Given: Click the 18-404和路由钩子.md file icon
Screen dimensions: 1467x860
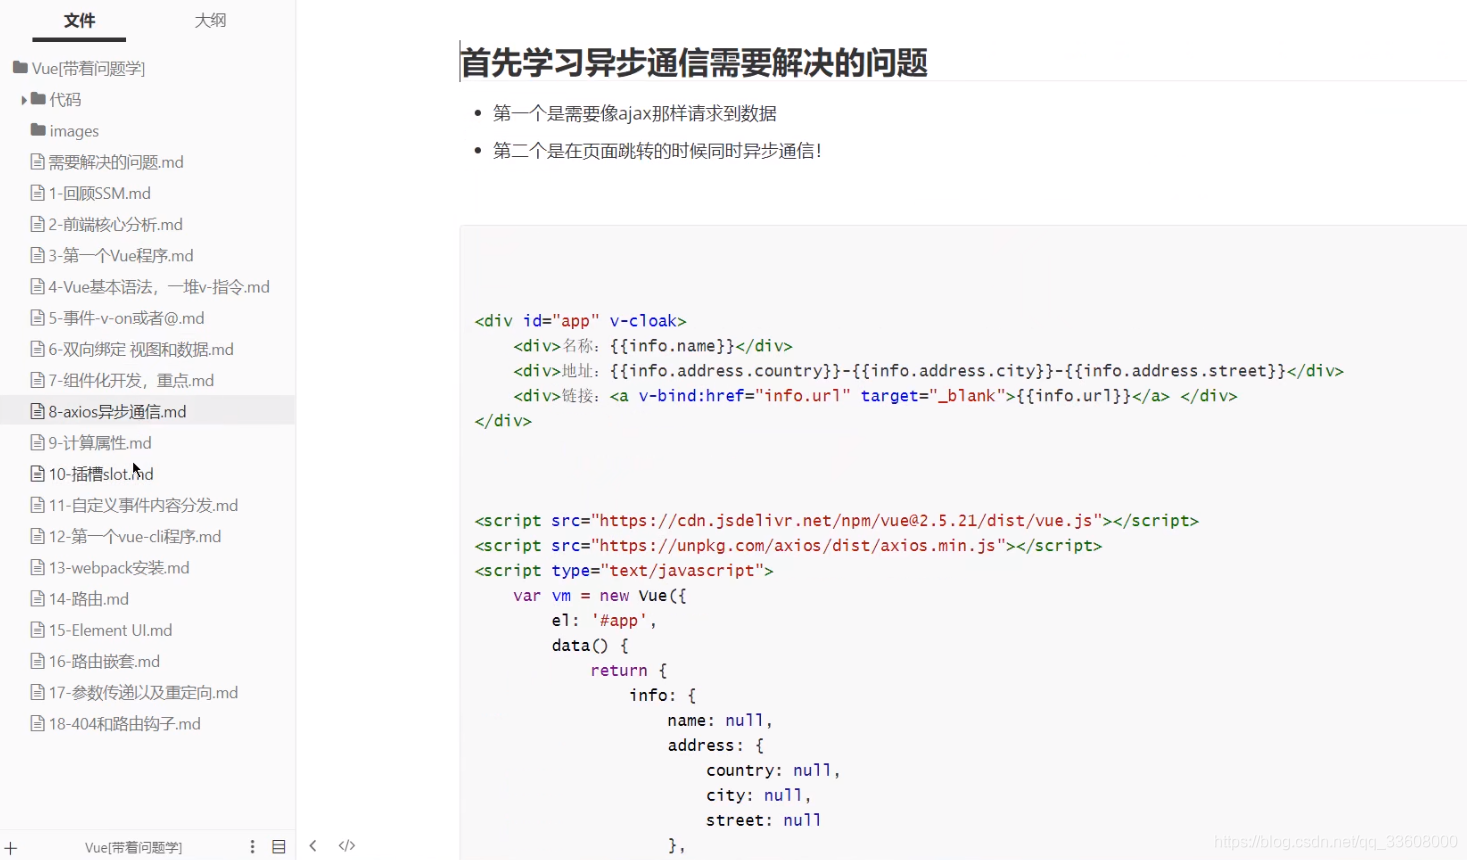Looking at the screenshot, I should coord(37,723).
